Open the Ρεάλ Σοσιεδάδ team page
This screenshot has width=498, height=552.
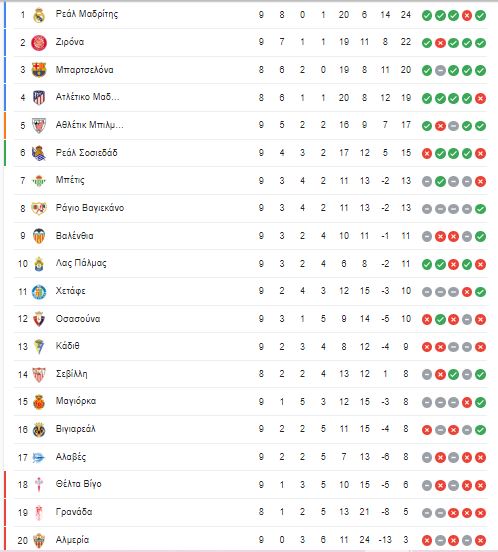tap(87, 153)
